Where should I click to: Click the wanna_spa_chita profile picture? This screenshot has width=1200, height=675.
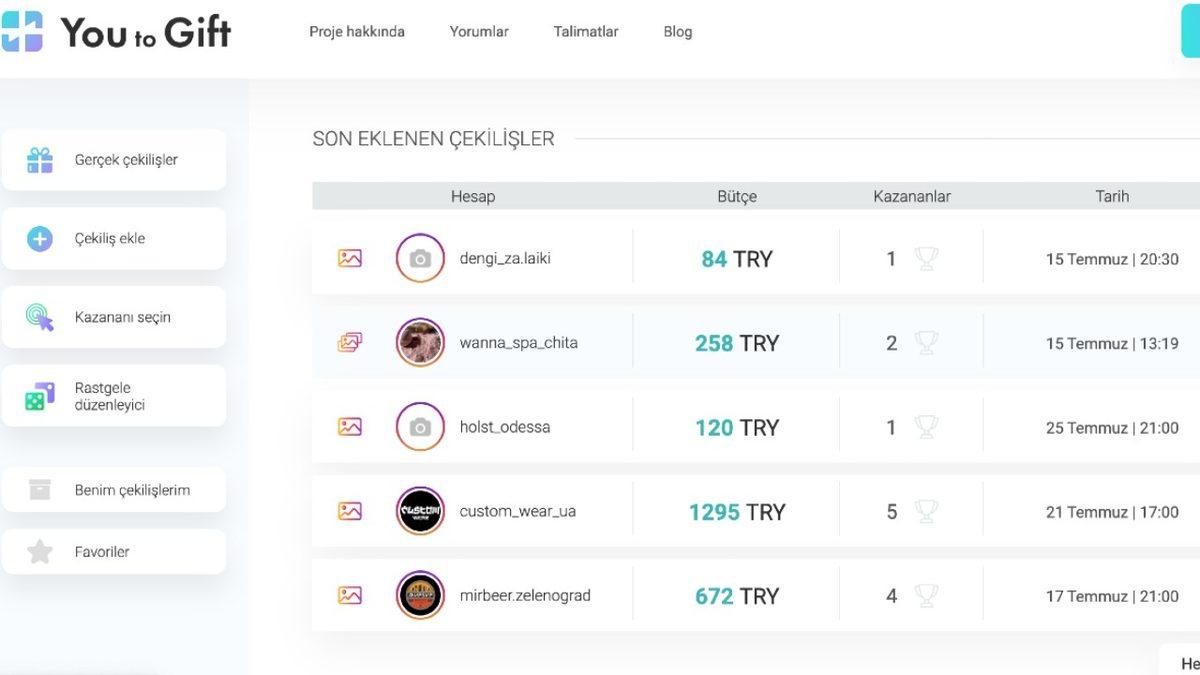(x=420, y=343)
